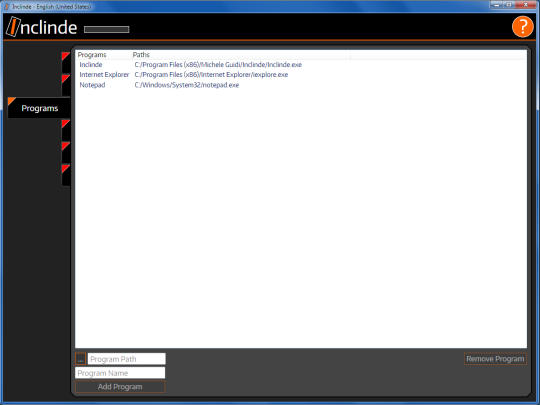Open the second collapsed sidebar tab
Image resolution: width=540 pixels, height=405 pixels.
coord(66,85)
